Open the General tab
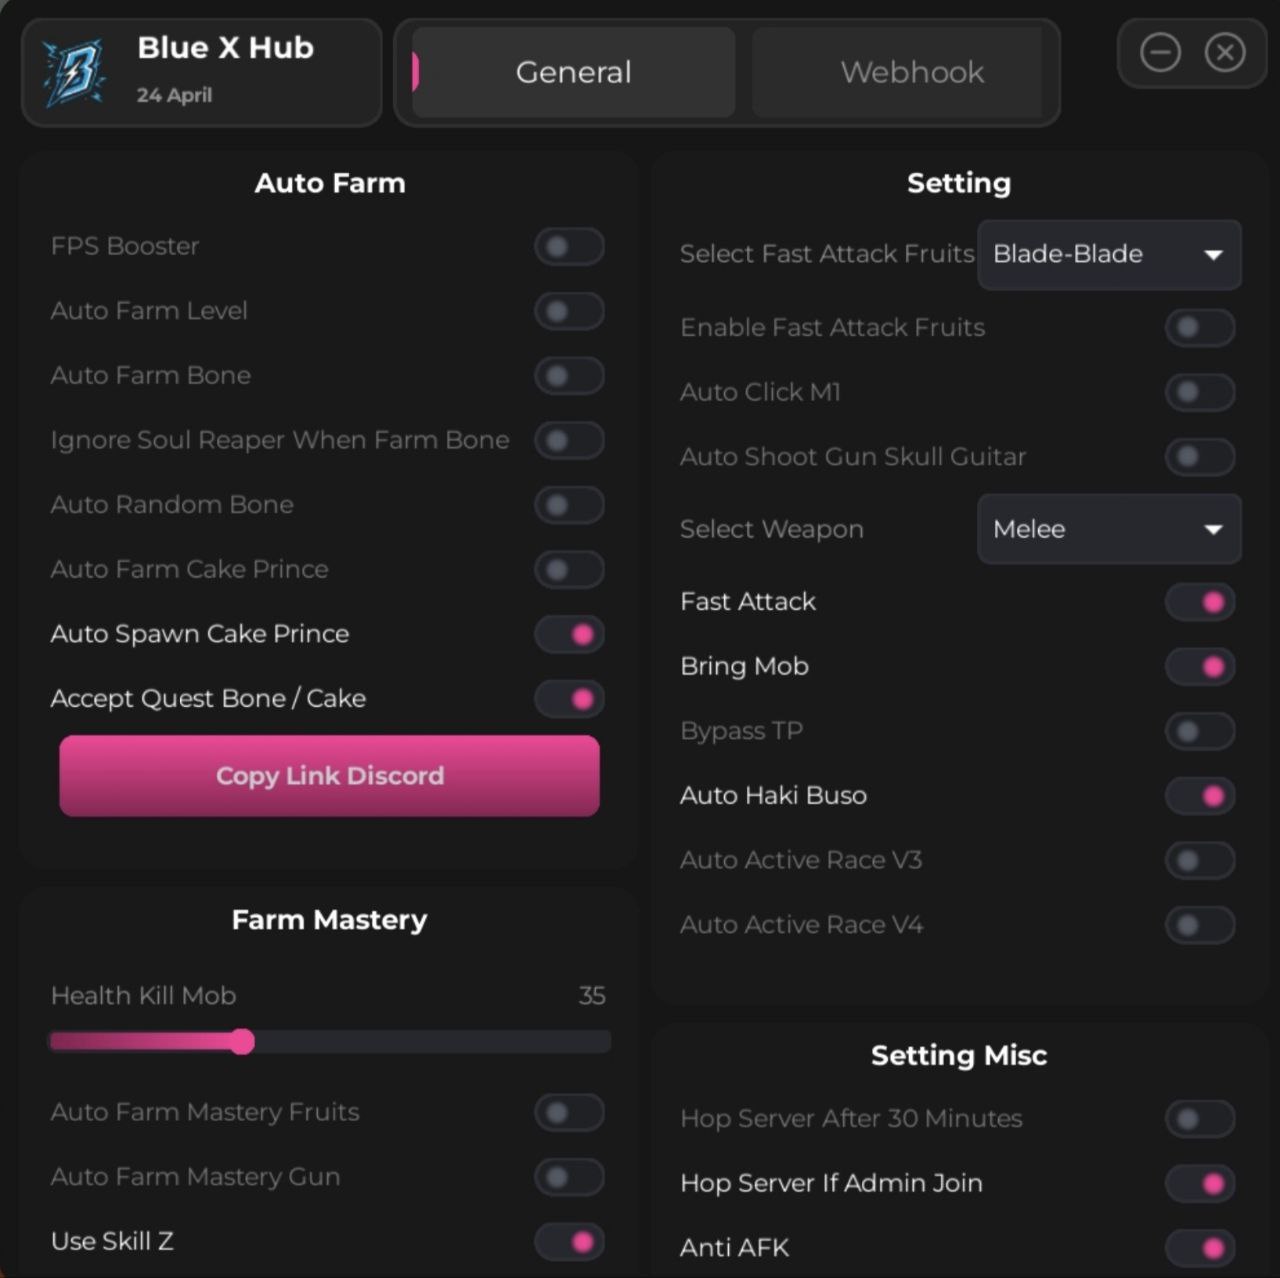1280x1278 pixels. click(573, 72)
